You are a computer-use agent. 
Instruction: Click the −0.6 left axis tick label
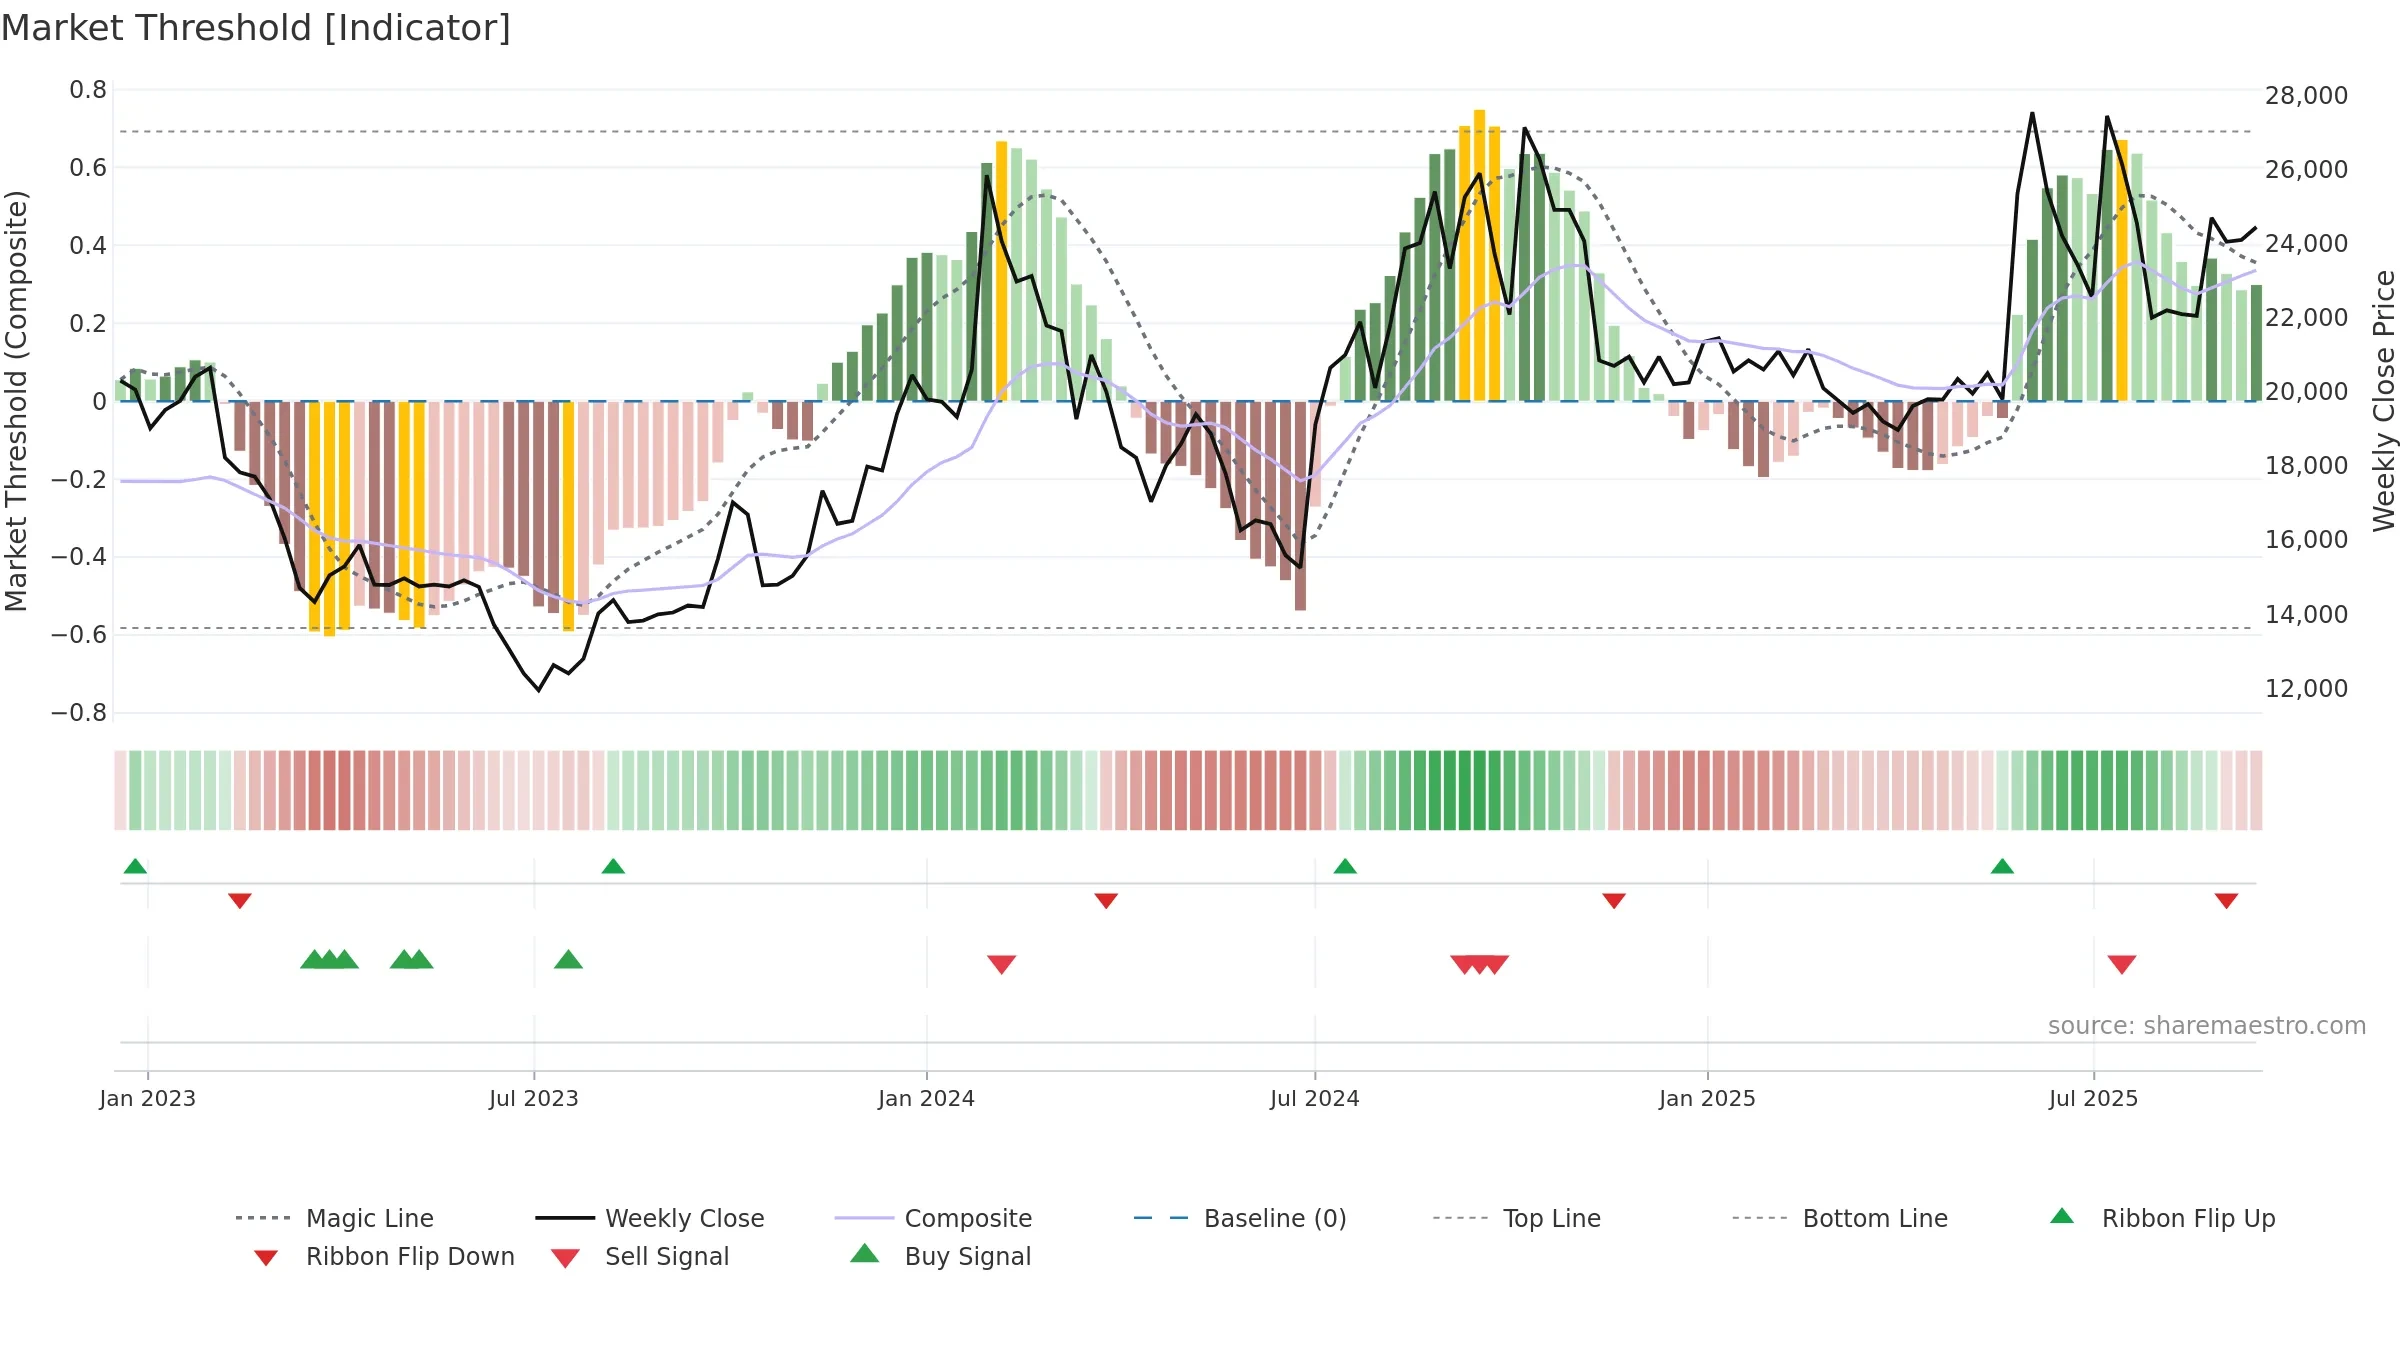pos(79,635)
